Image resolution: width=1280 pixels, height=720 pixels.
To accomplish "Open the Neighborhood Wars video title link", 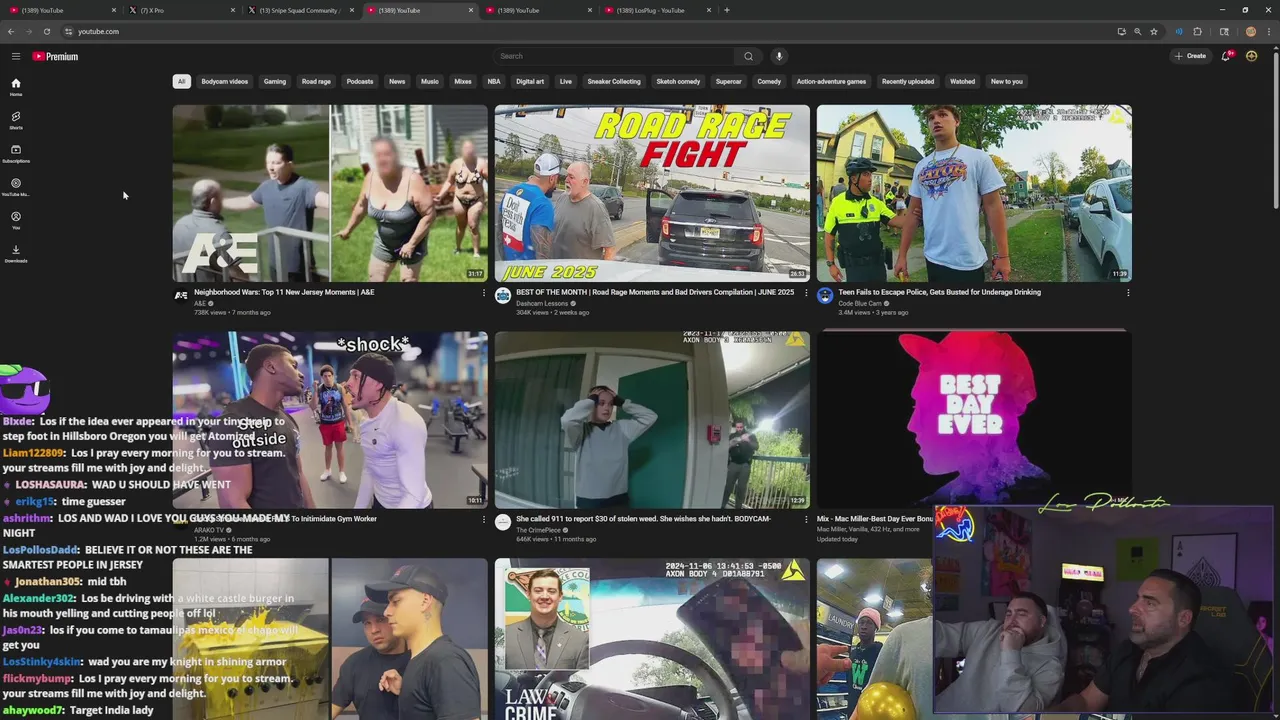I will click(x=284, y=292).
